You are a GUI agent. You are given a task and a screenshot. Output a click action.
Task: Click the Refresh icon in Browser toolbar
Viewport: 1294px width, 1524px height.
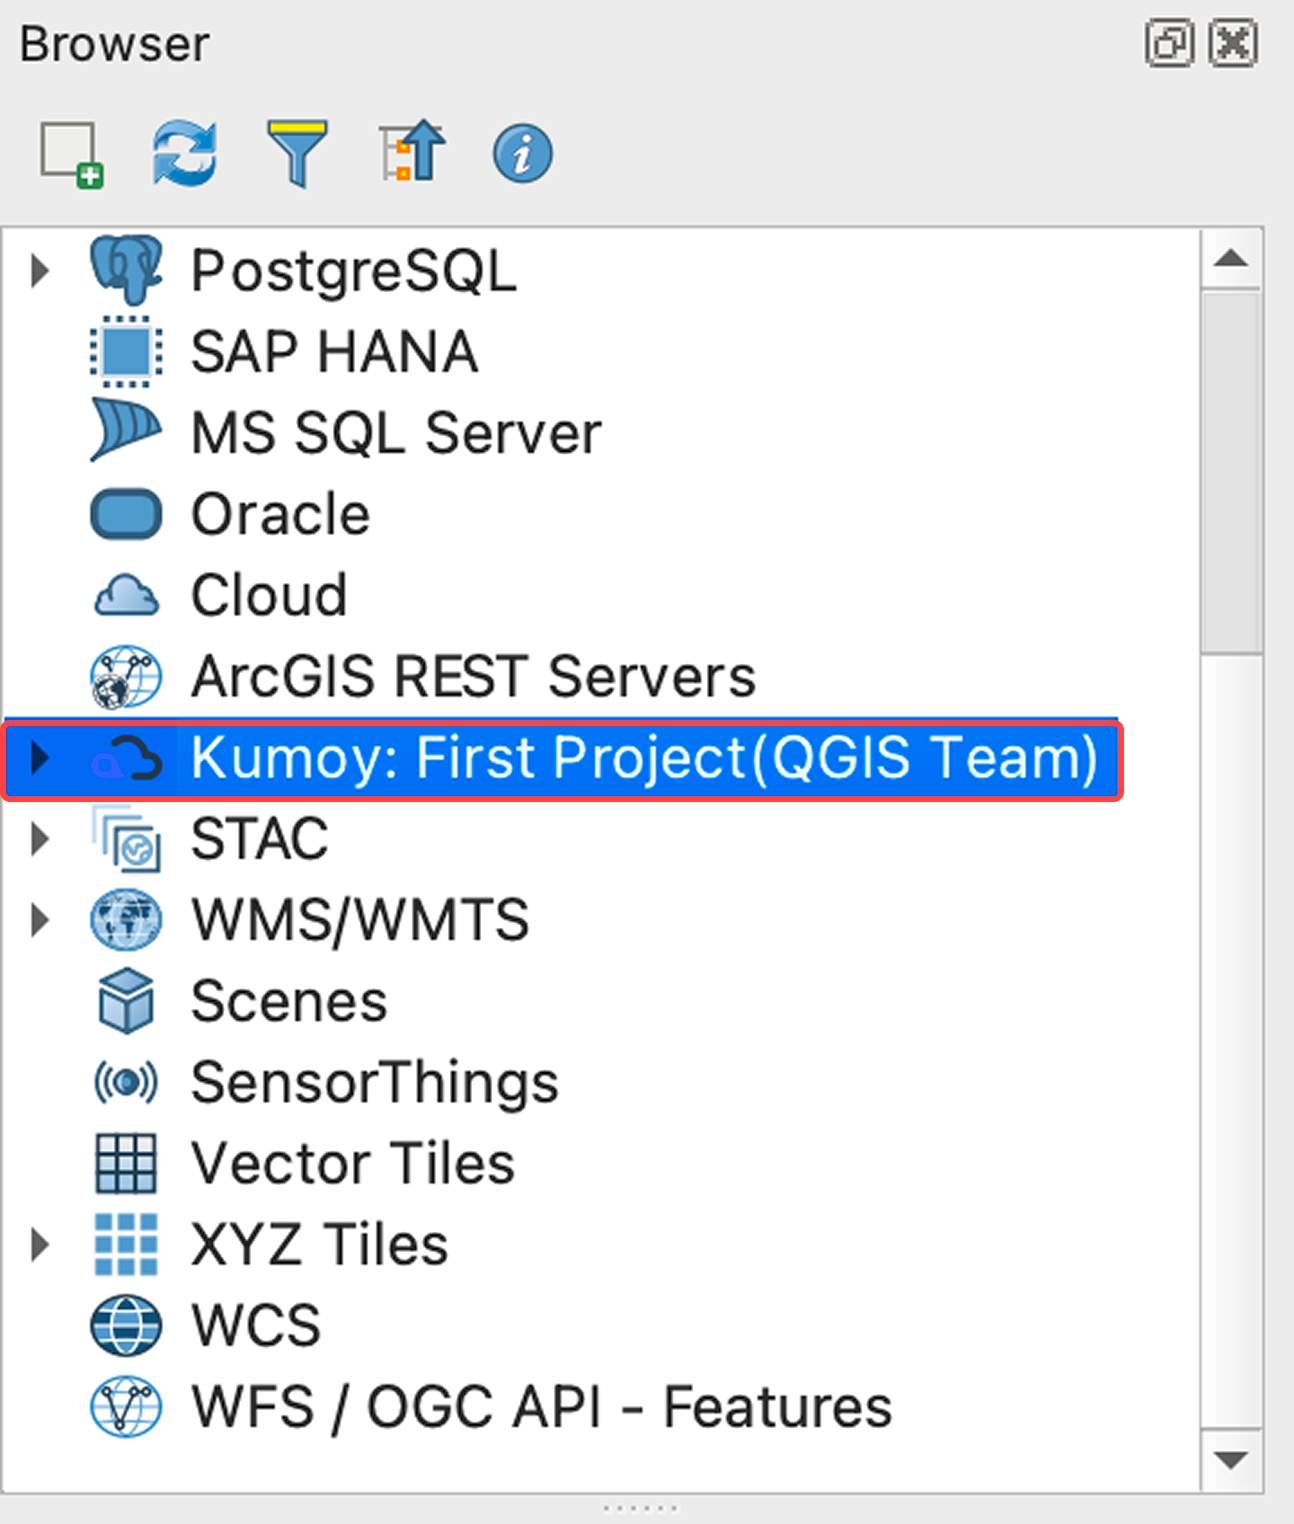point(184,152)
